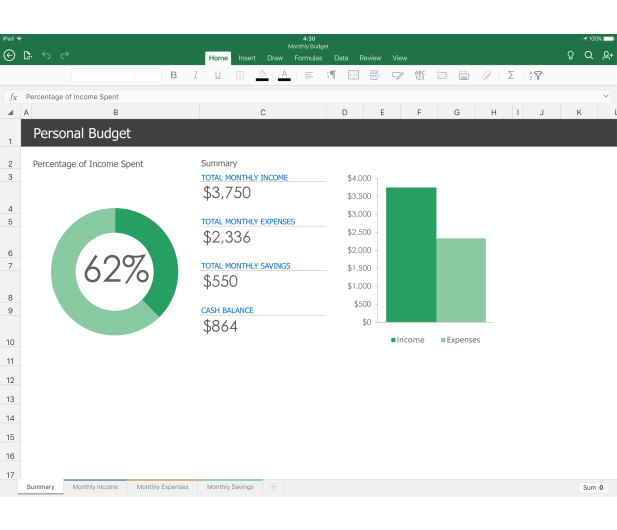
Task: Open the Formulas ribbon tab
Action: click(x=308, y=58)
